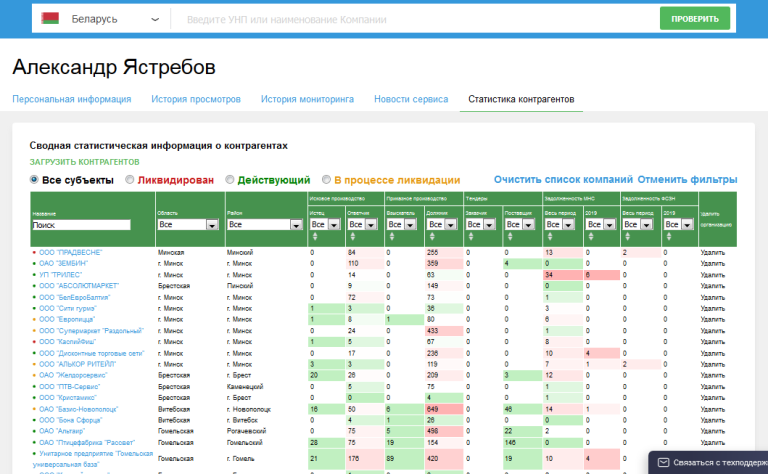Open the МНС Весь период filter dropdown

(560, 224)
